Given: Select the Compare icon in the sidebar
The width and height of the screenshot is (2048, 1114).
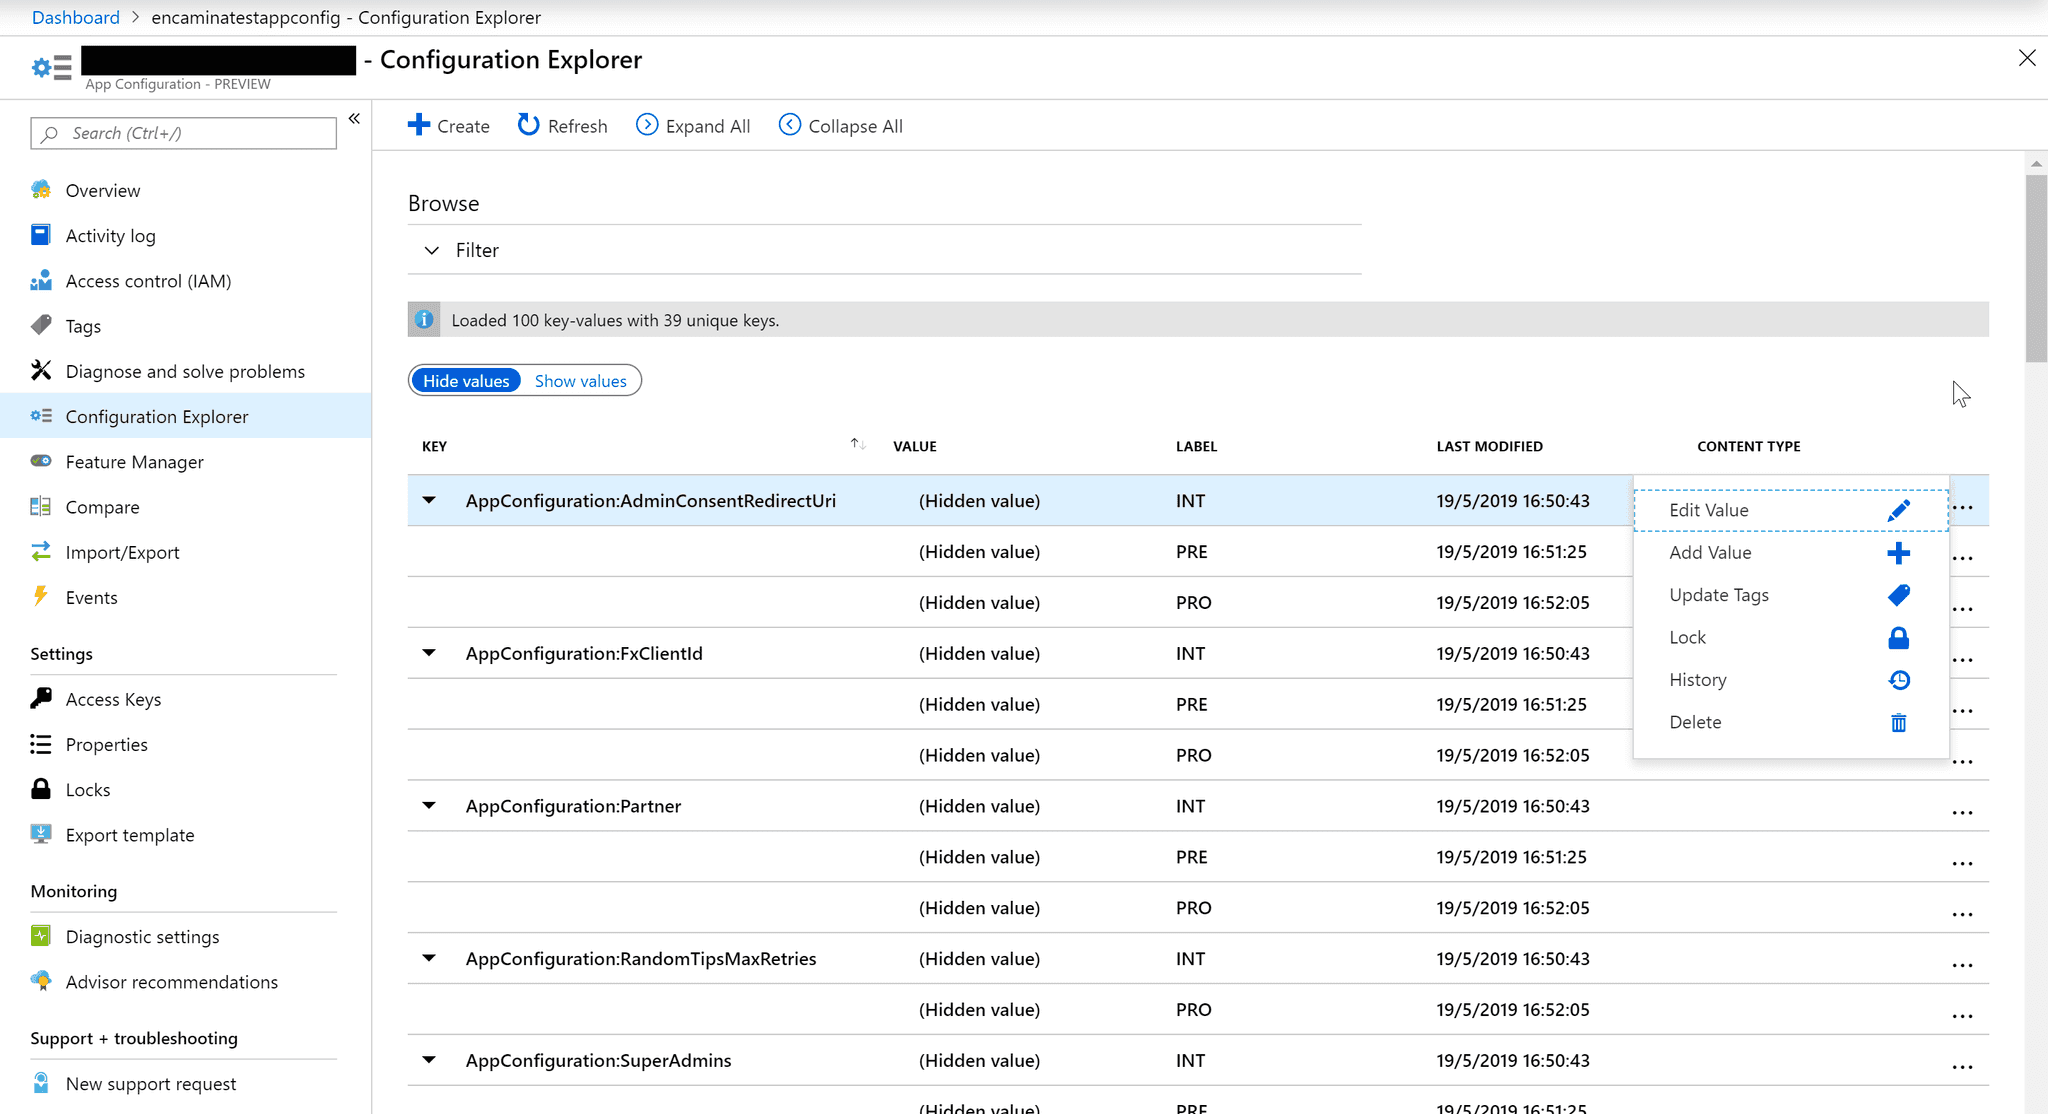Looking at the screenshot, I should pos(40,507).
